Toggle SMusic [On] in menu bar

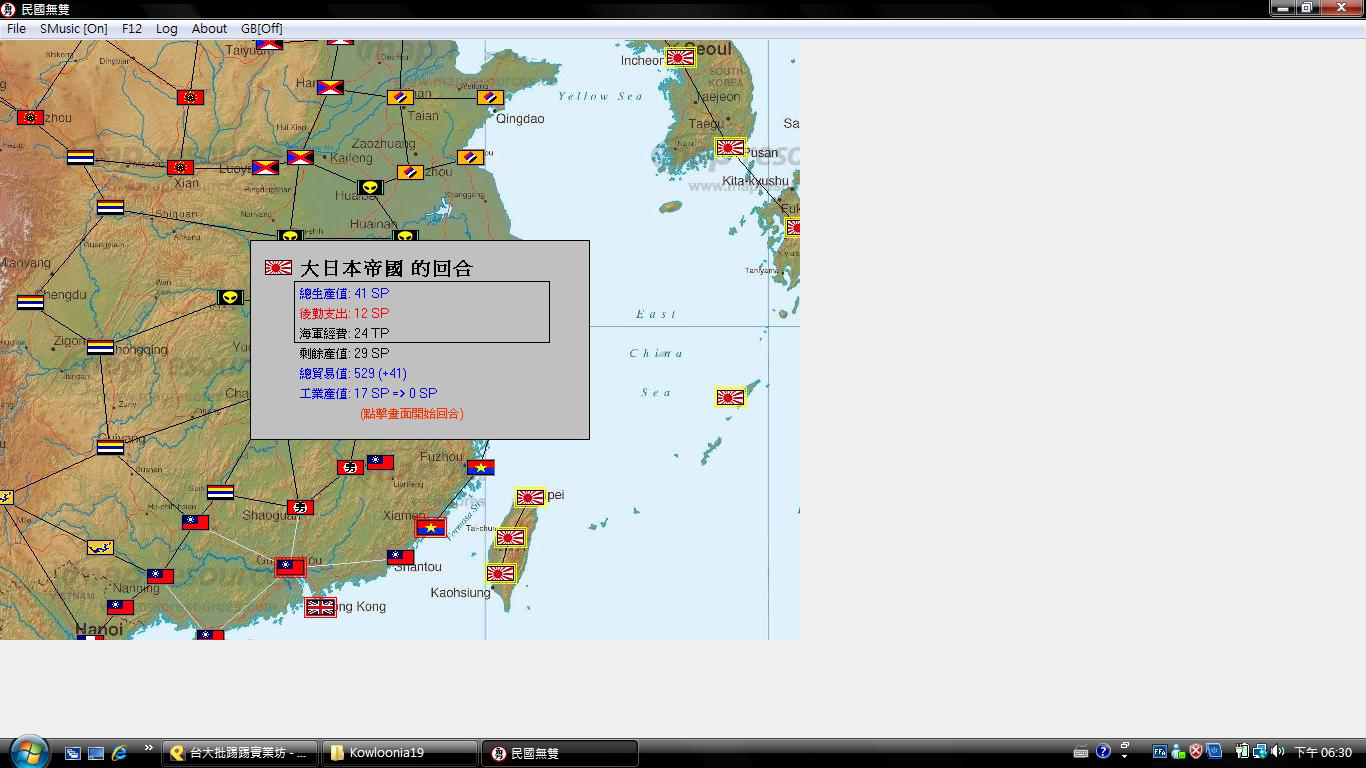[74, 29]
